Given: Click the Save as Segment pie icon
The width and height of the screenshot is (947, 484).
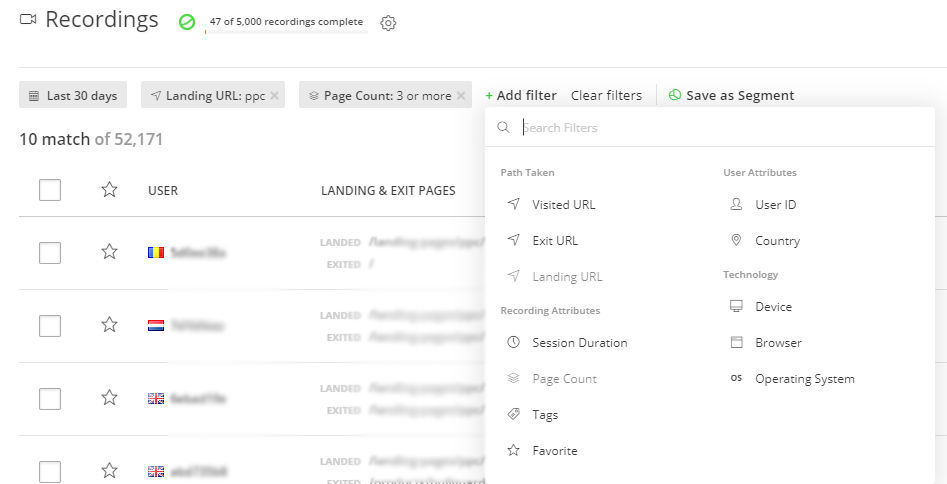Looking at the screenshot, I should click(x=675, y=95).
